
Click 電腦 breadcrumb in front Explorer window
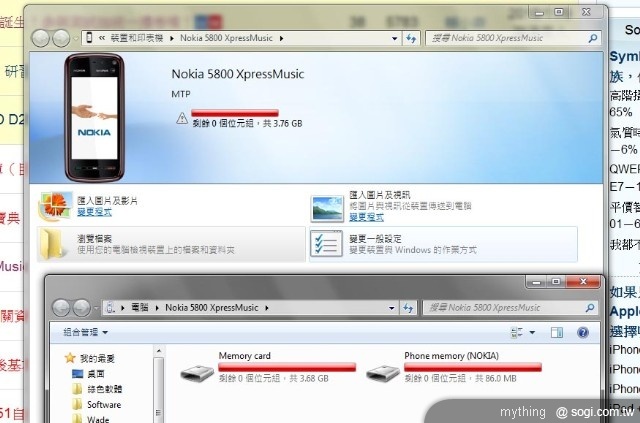click(x=140, y=307)
